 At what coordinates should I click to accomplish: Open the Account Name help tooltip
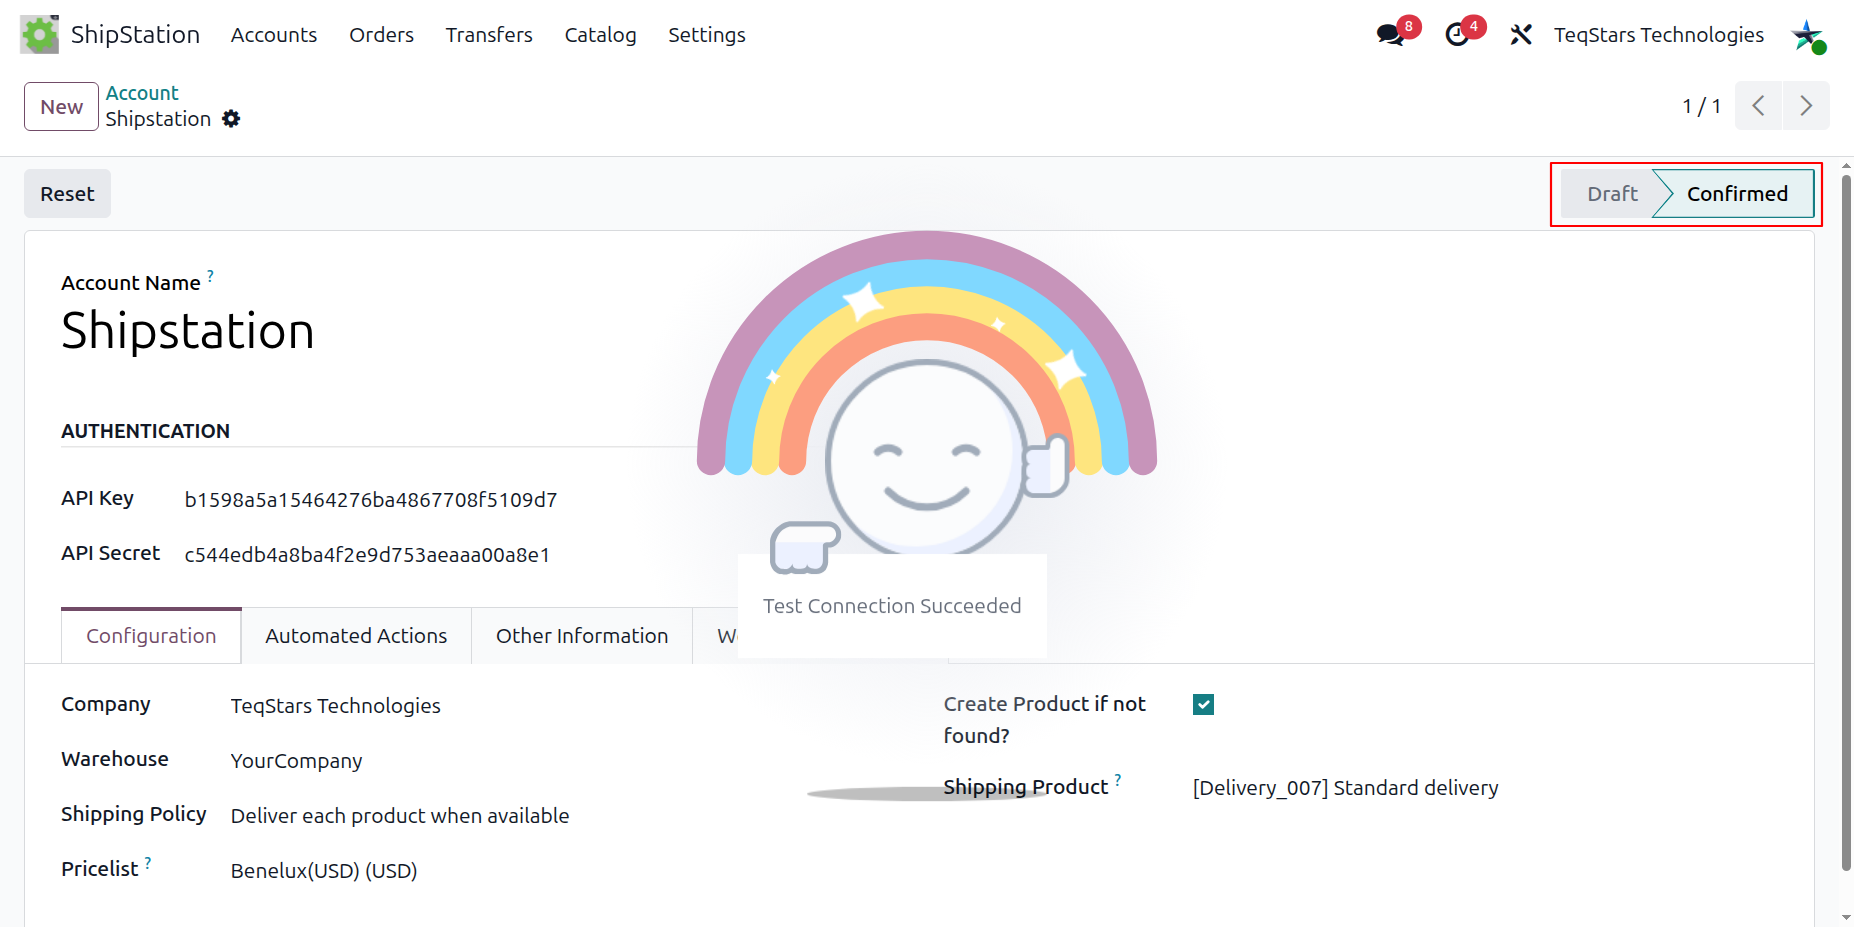tap(210, 274)
